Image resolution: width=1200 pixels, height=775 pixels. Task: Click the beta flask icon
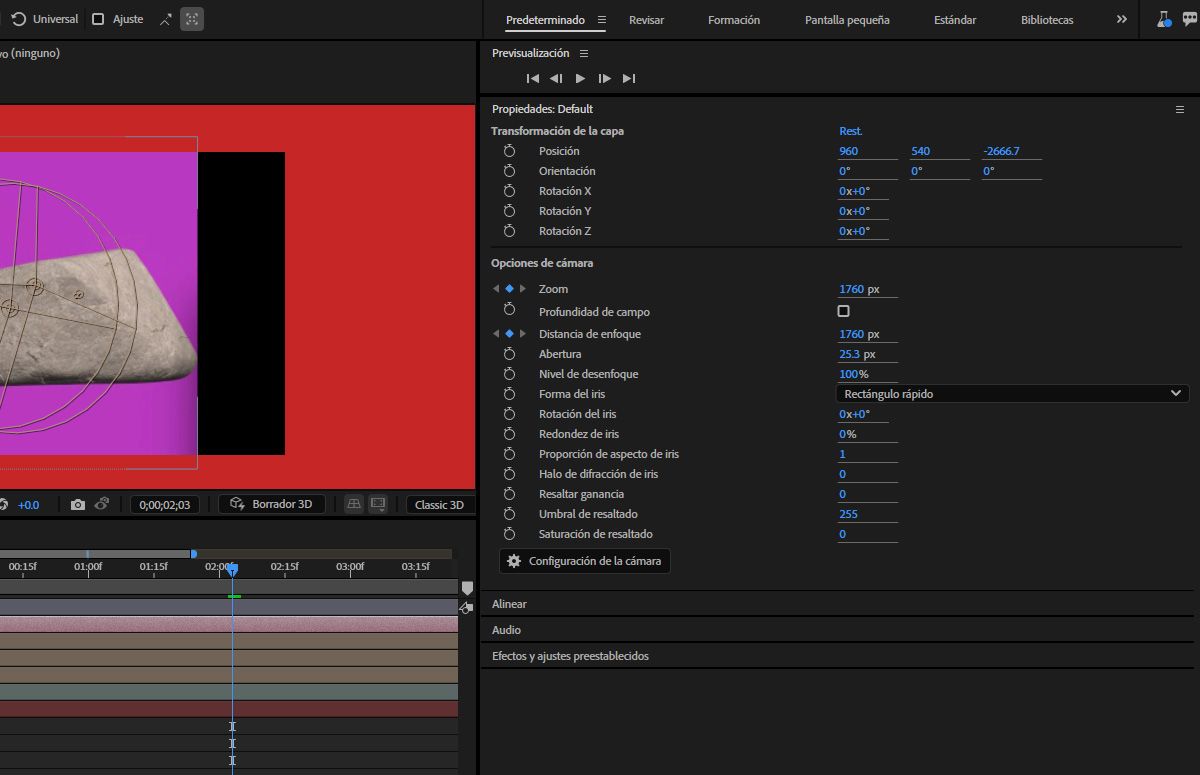point(1163,20)
